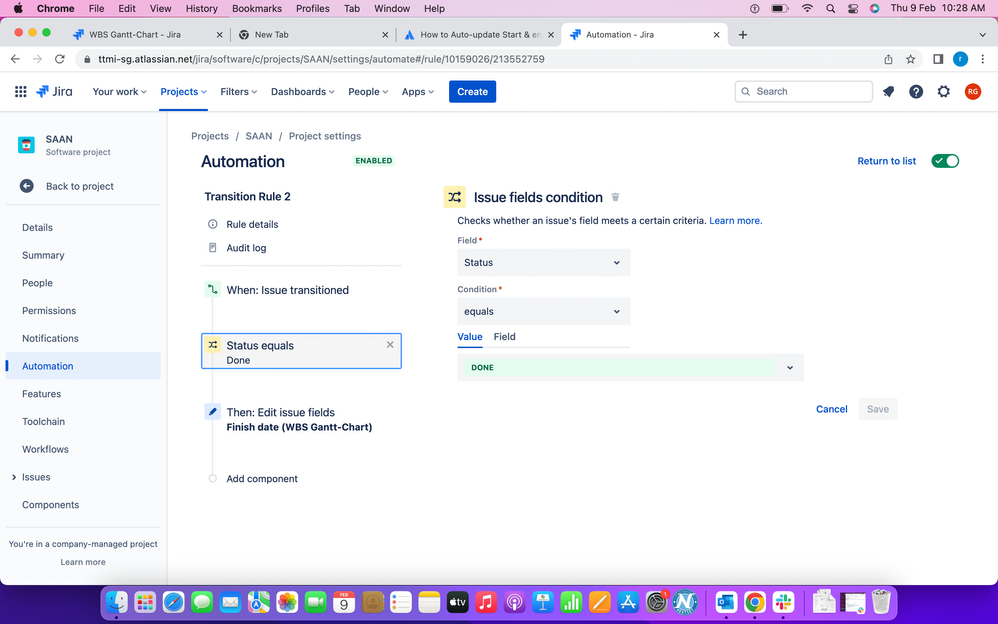Click the Create button
Screen dimensions: 998x624
click(x=472, y=92)
